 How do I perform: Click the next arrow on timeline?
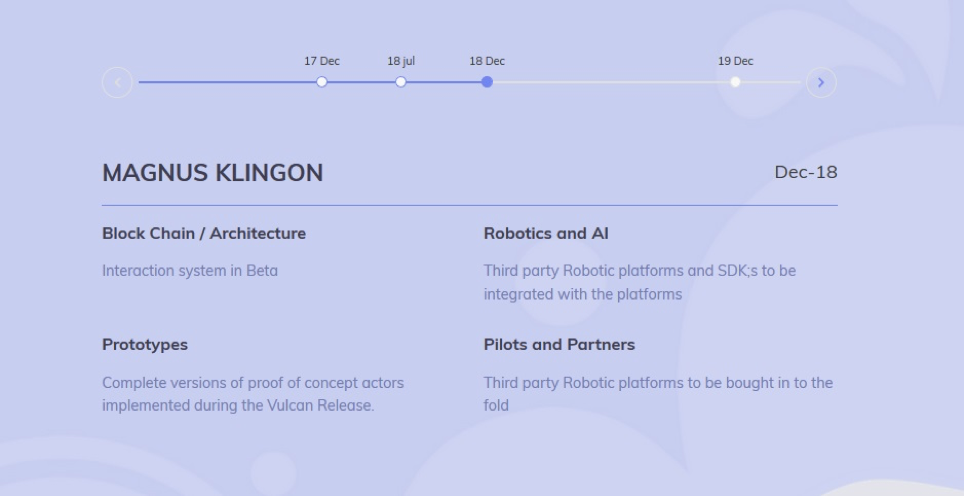tap(821, 82)
